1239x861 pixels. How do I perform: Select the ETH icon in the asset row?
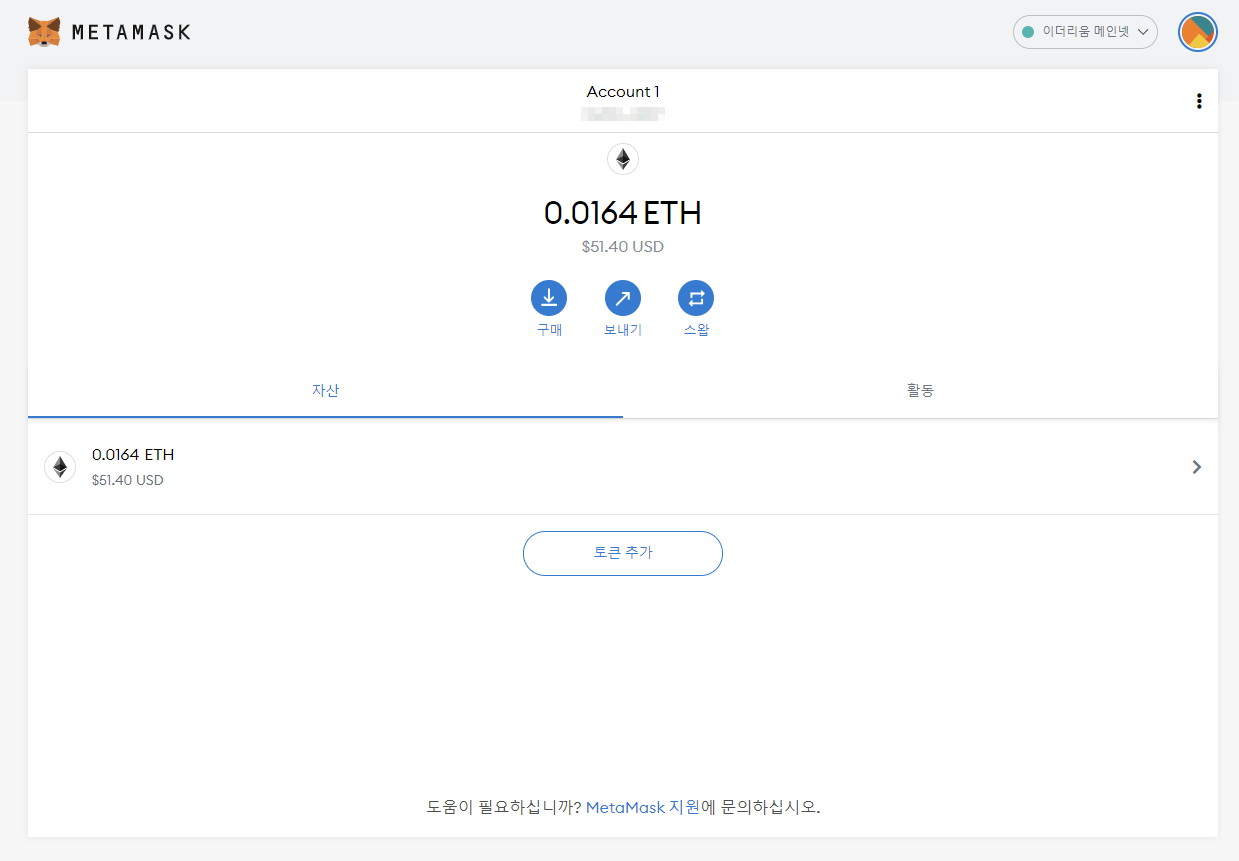59,467
